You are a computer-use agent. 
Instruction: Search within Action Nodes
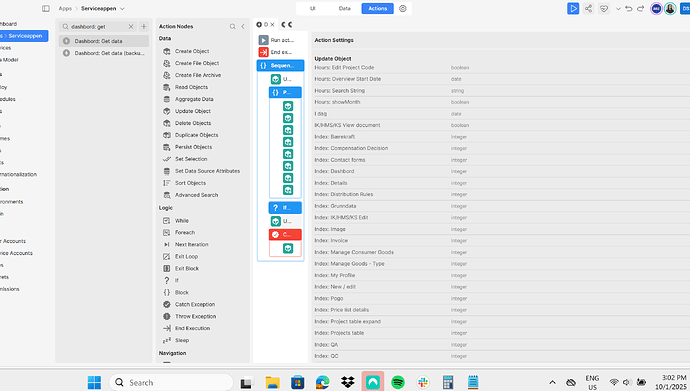232,26
